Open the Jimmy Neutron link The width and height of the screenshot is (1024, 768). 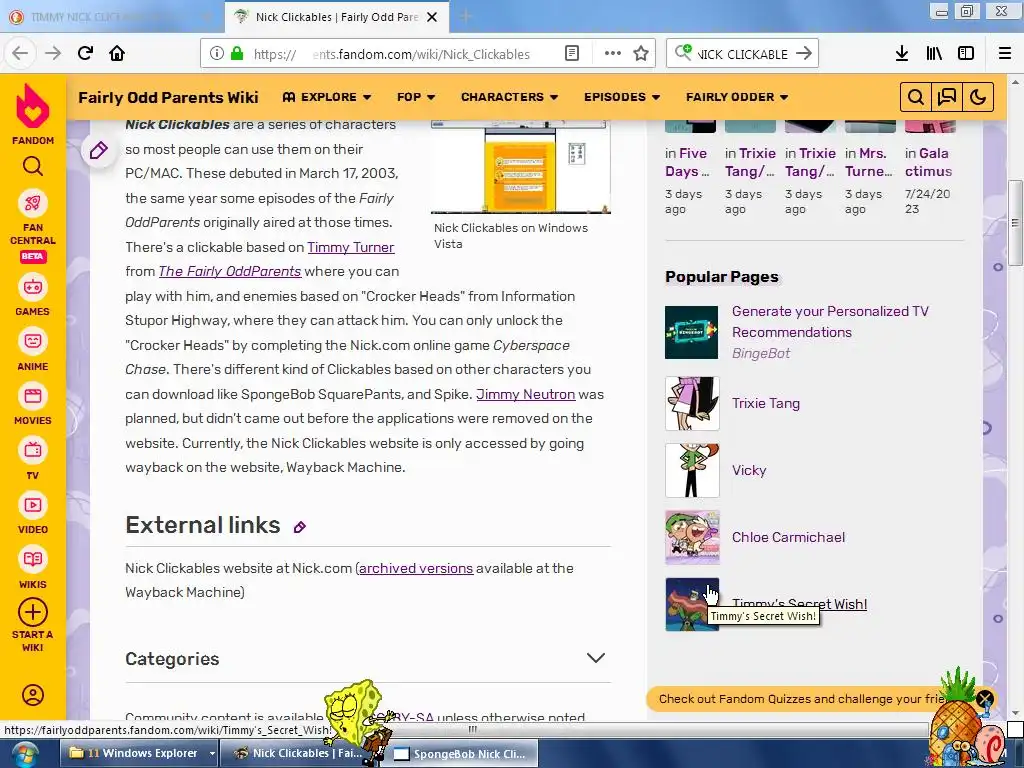[x=526, y=394]
